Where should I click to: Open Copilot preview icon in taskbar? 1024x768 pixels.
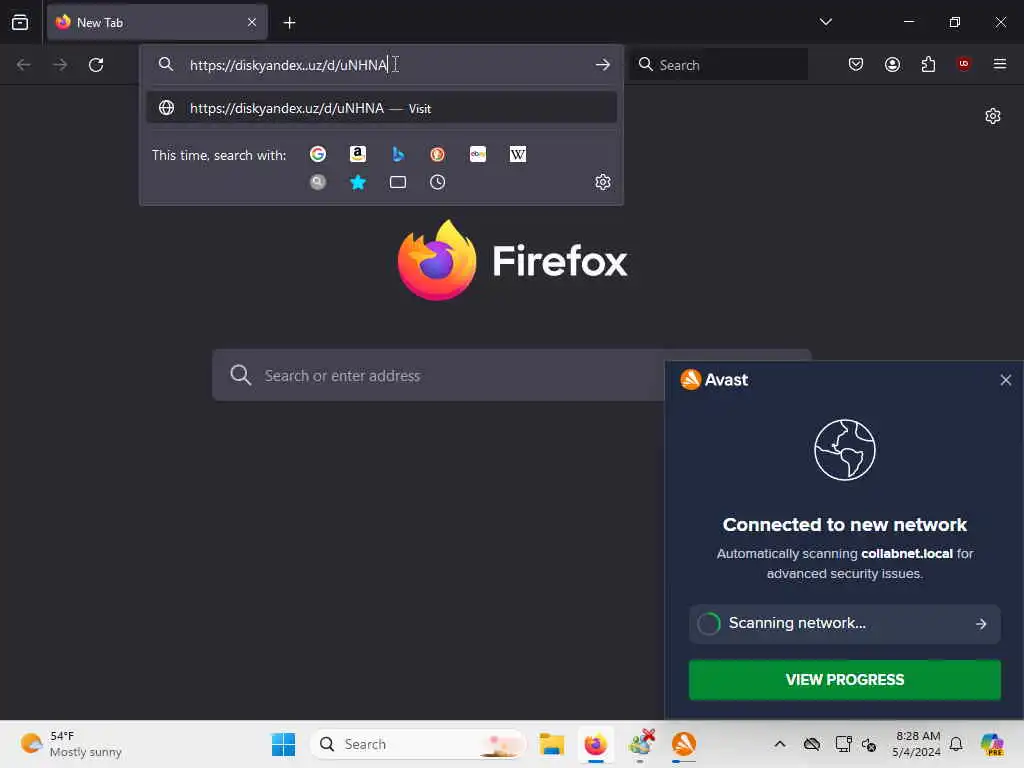pyautogui.click(x=992, y=744)
